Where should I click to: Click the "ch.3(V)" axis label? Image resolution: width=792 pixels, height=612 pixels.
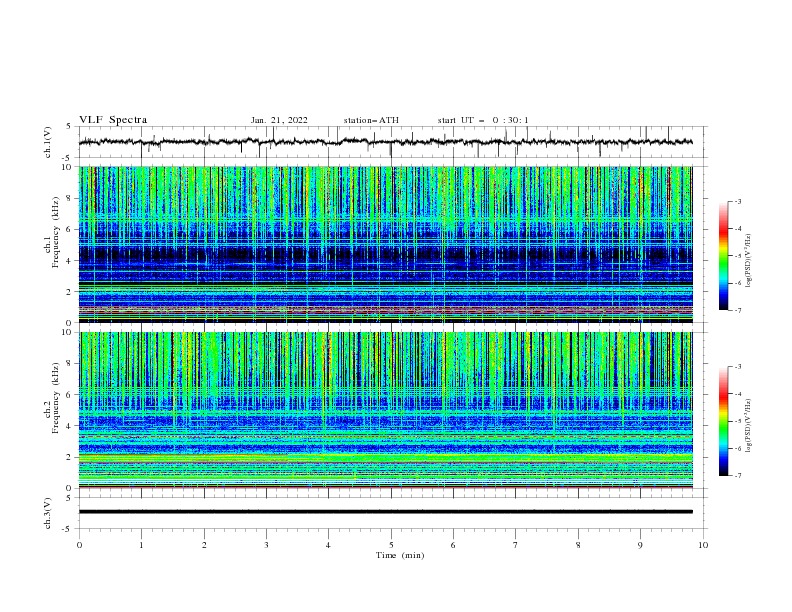[x=48, y=513]
